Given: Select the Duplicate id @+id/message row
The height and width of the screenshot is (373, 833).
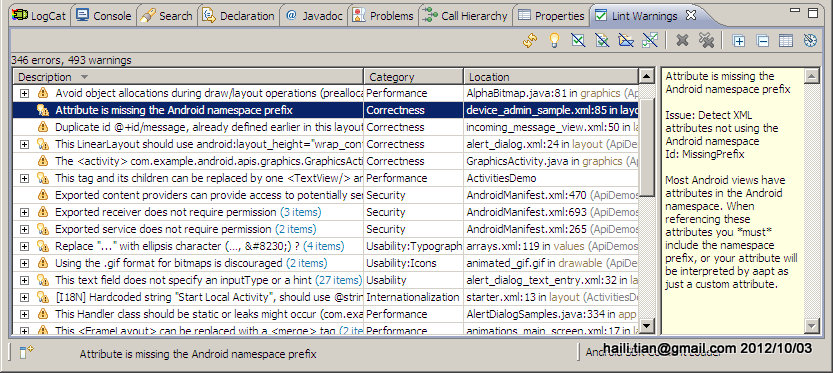Looking at the screenshot, I should click(x=326, y=127).
